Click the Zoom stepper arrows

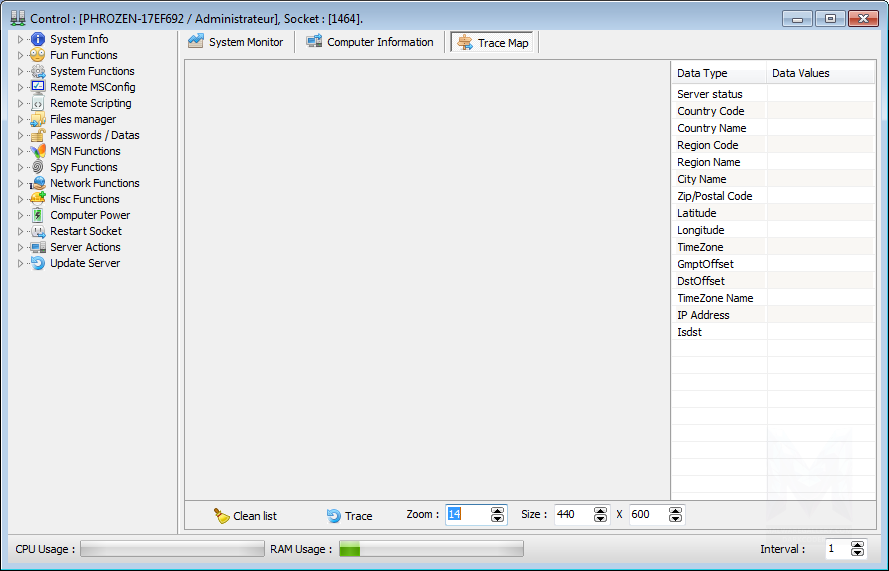click(x=498, y=515)
